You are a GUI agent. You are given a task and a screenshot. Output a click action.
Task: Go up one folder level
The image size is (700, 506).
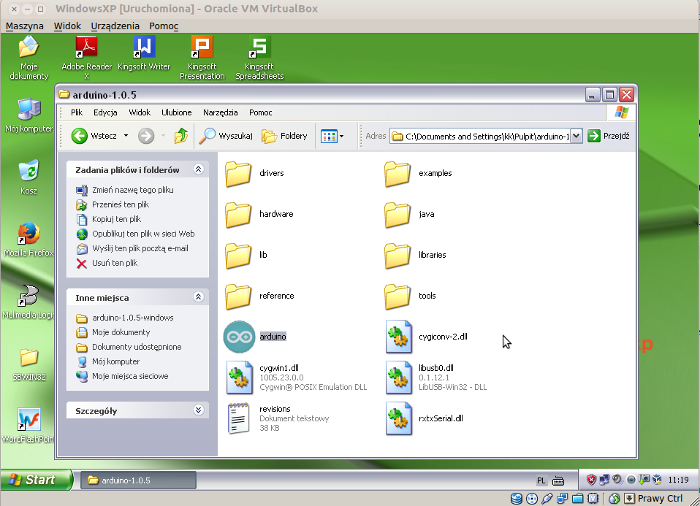(181, 136)
